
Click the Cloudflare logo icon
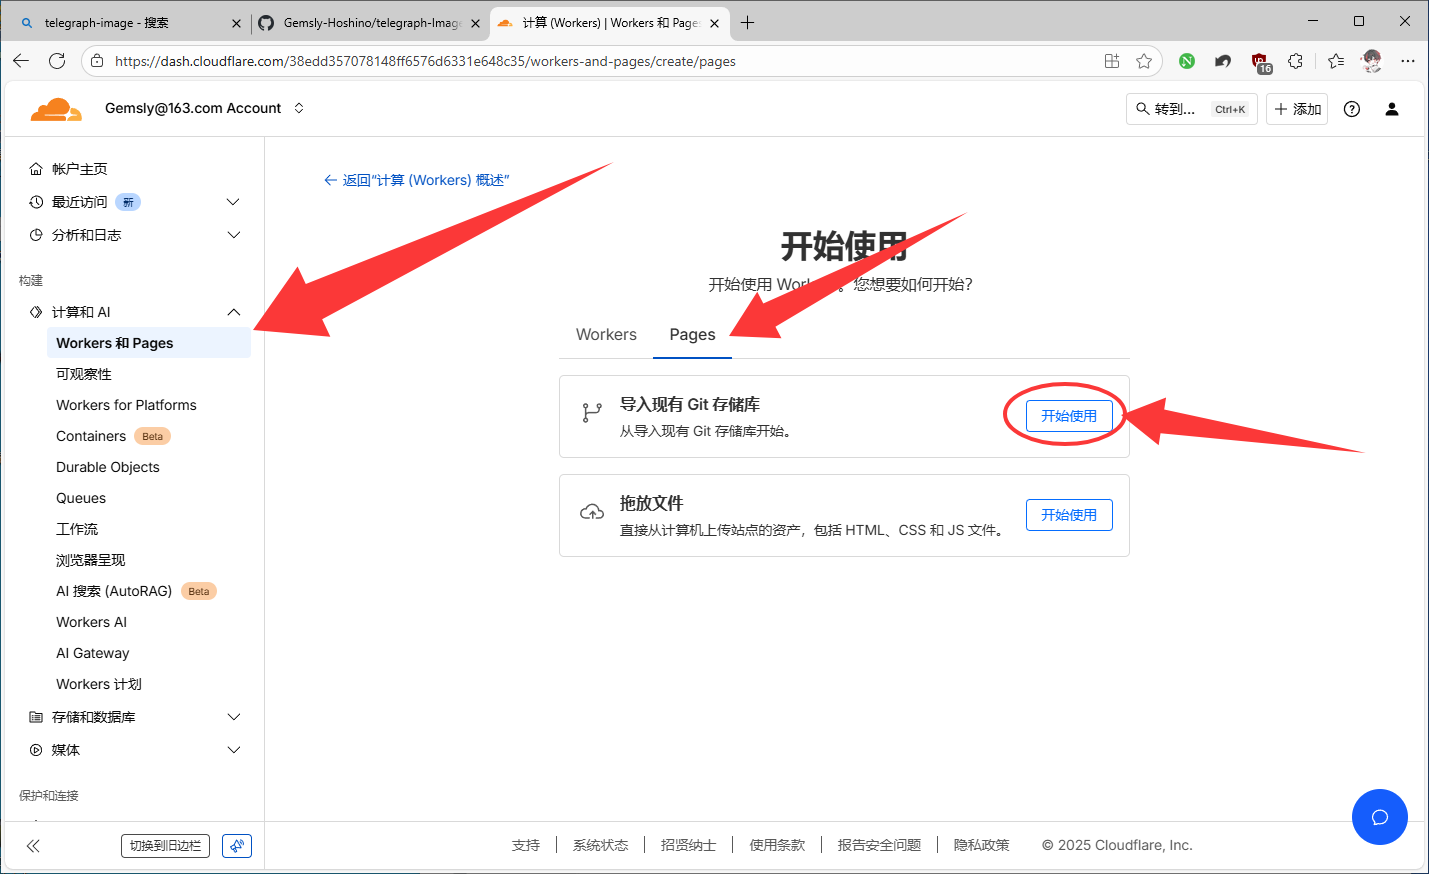pyautogui.click(x=56, y=109)
